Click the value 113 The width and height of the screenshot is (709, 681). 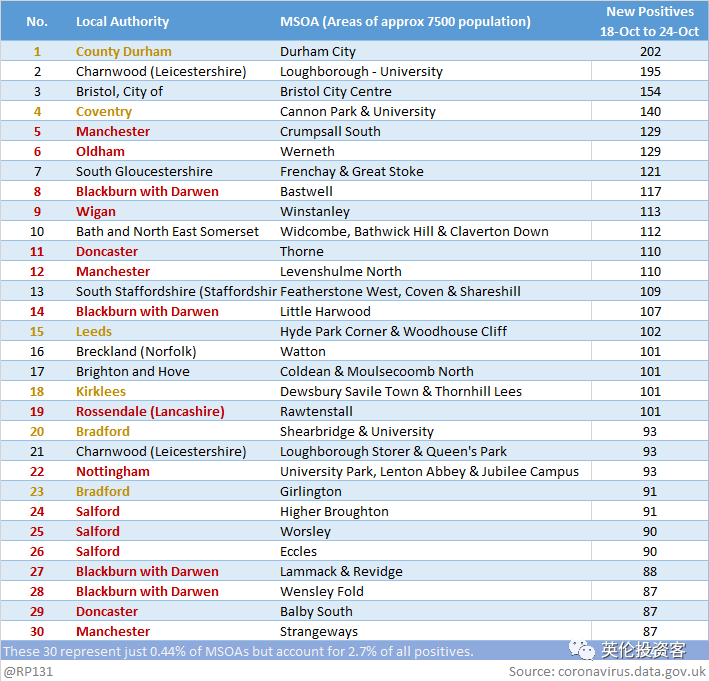650,211
